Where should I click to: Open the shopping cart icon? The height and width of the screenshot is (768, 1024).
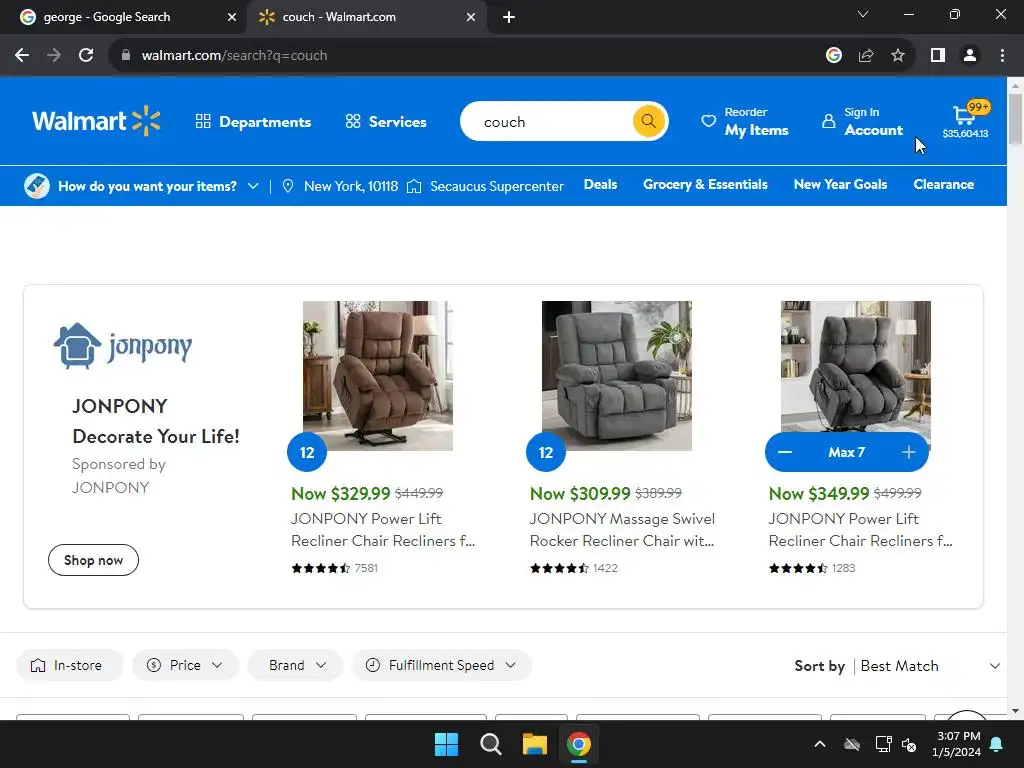click(965, 120)
